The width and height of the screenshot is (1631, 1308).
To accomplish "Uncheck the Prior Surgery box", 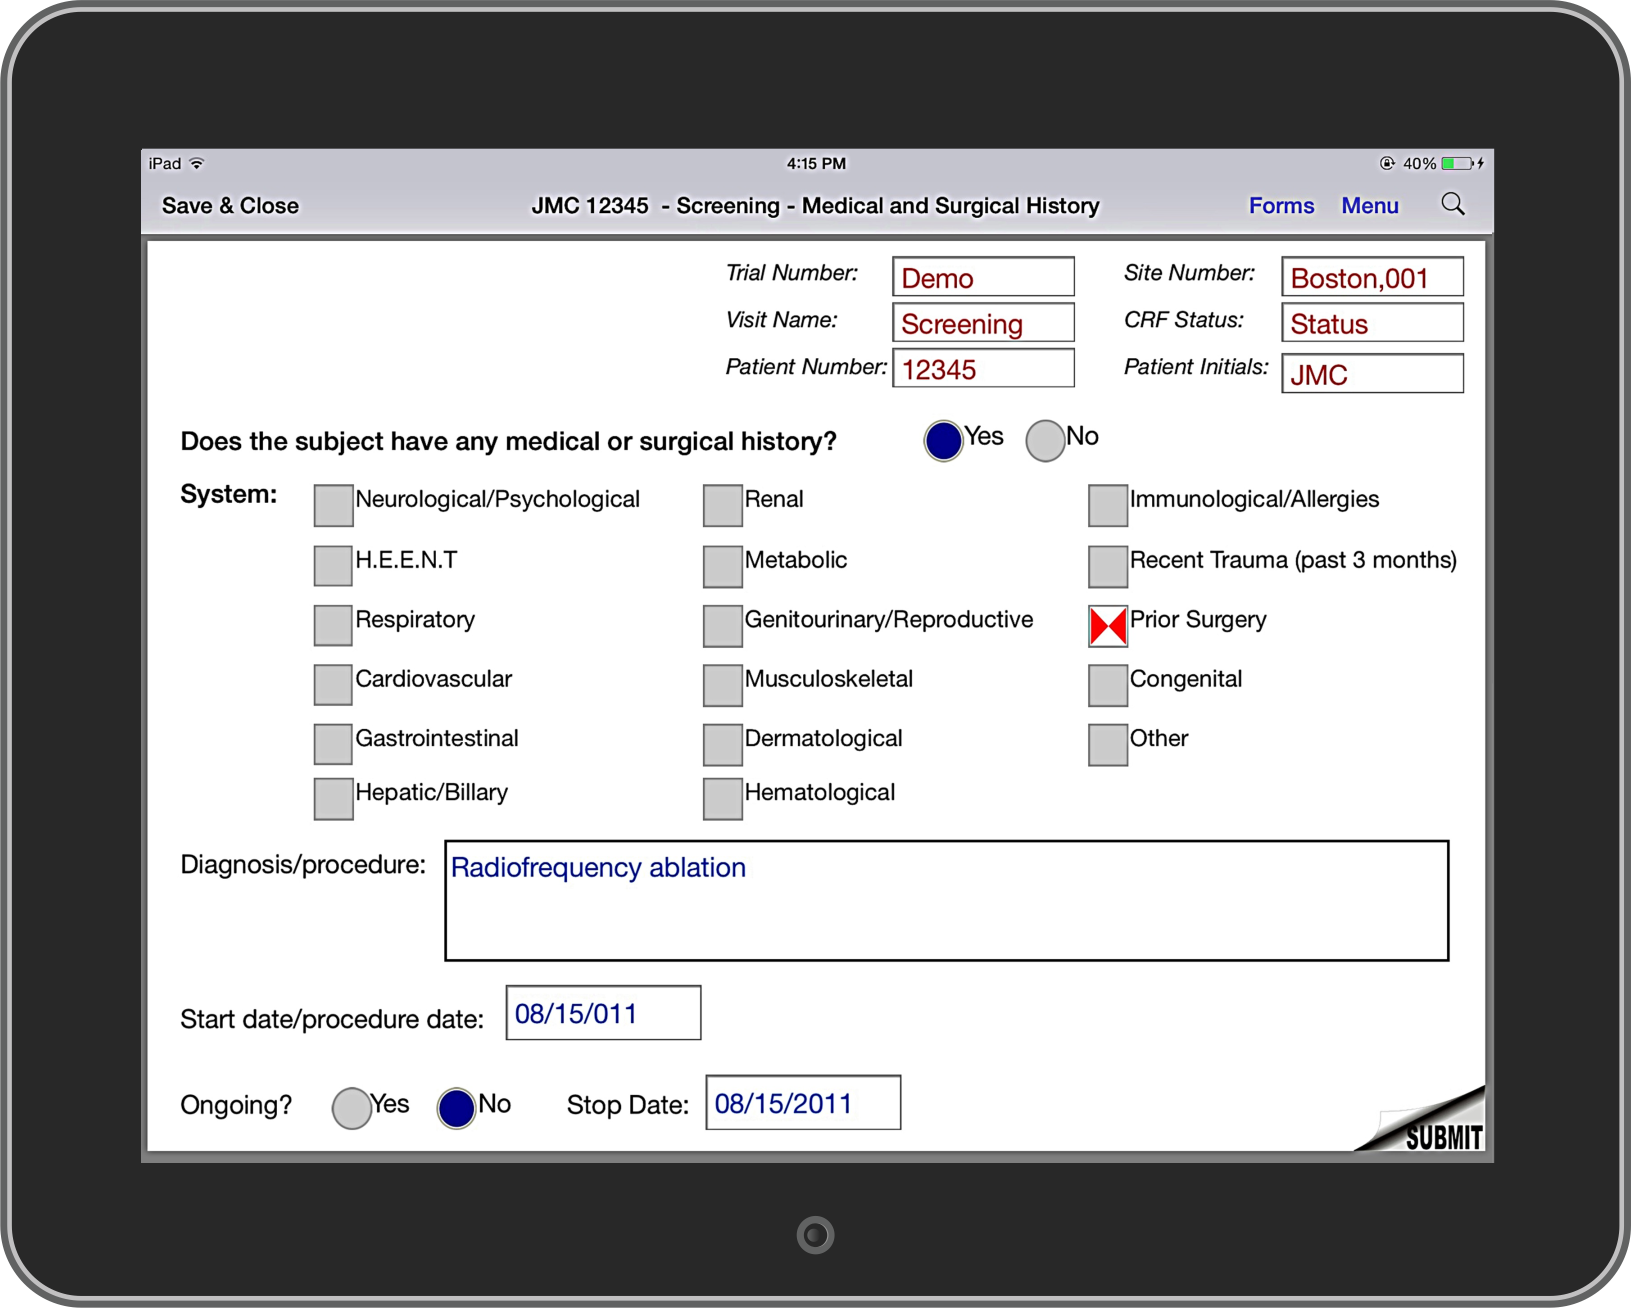I will [1107, 625].
